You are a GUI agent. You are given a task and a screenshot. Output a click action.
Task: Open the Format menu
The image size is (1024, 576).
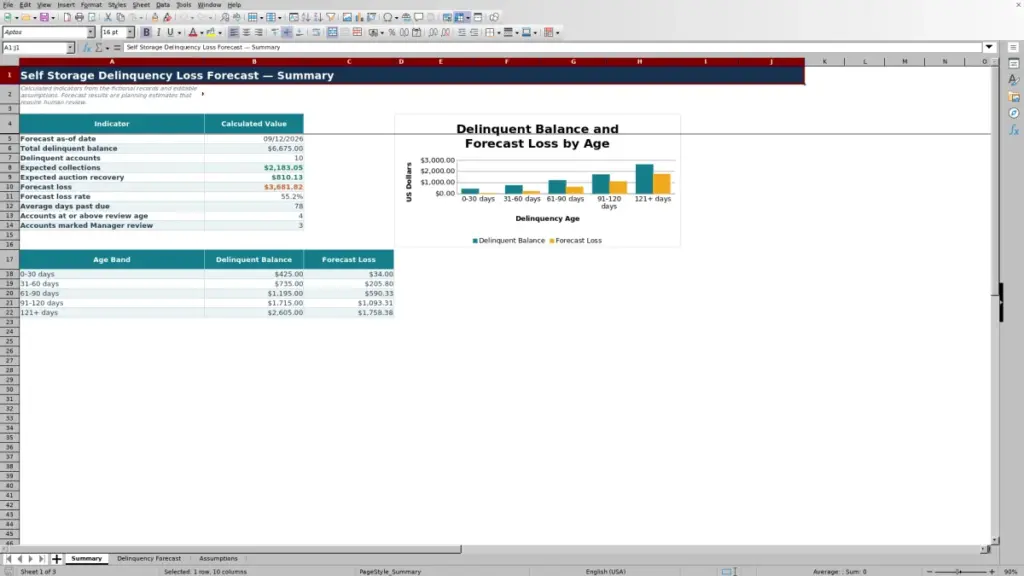coord(91,5)
